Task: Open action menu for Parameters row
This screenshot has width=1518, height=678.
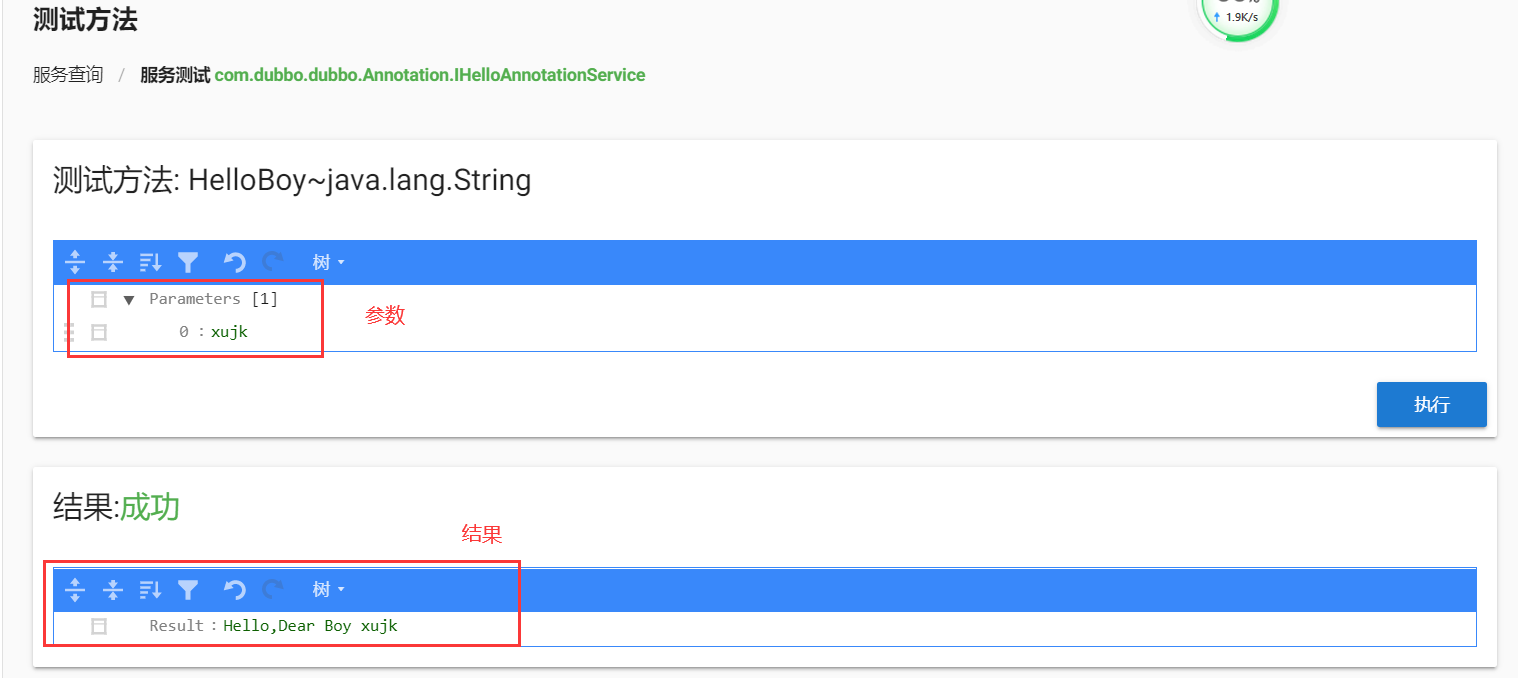Action: (99, 299)
